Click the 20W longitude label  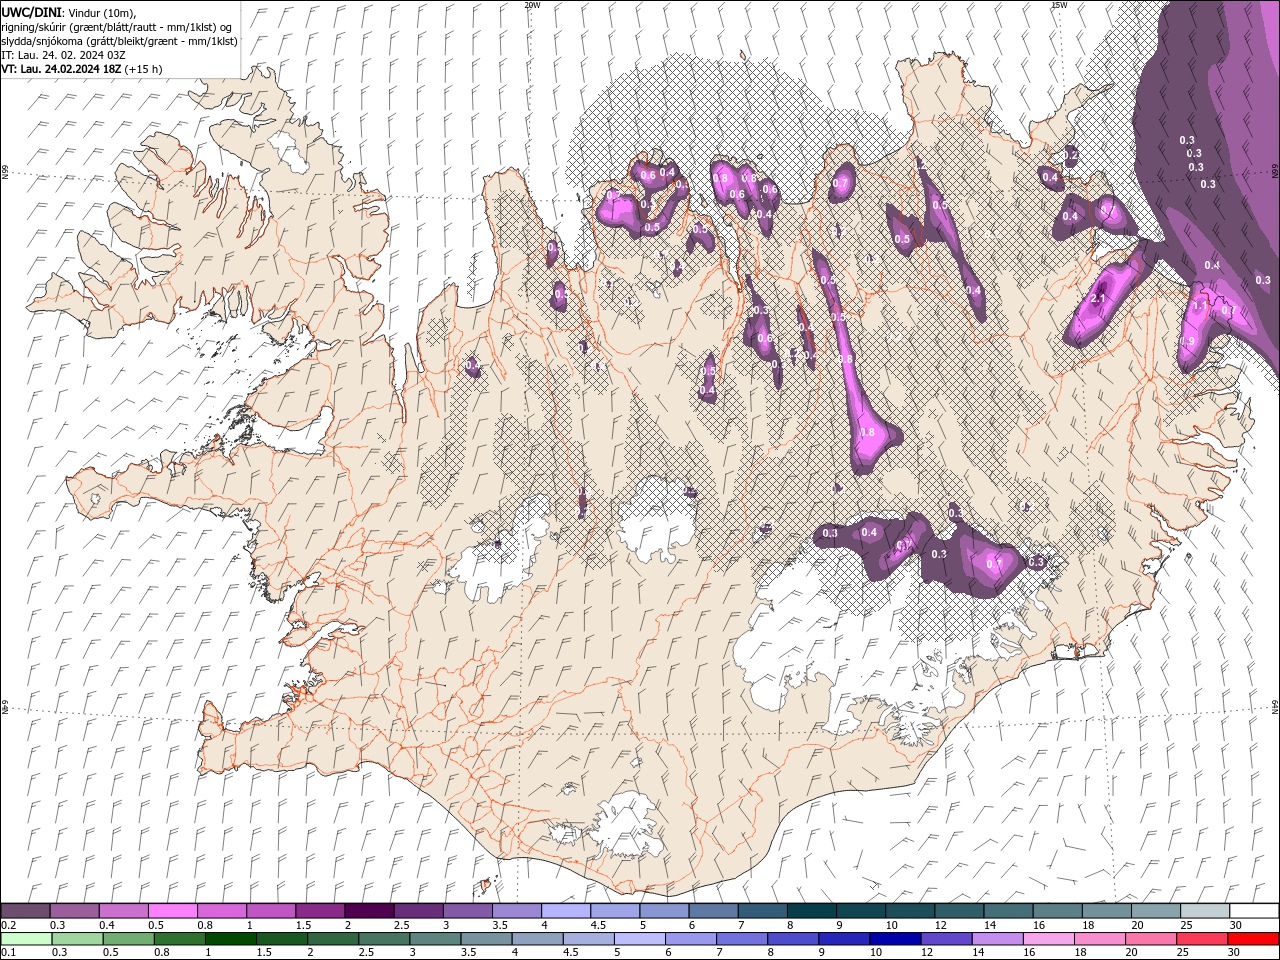tap(532, 5)
